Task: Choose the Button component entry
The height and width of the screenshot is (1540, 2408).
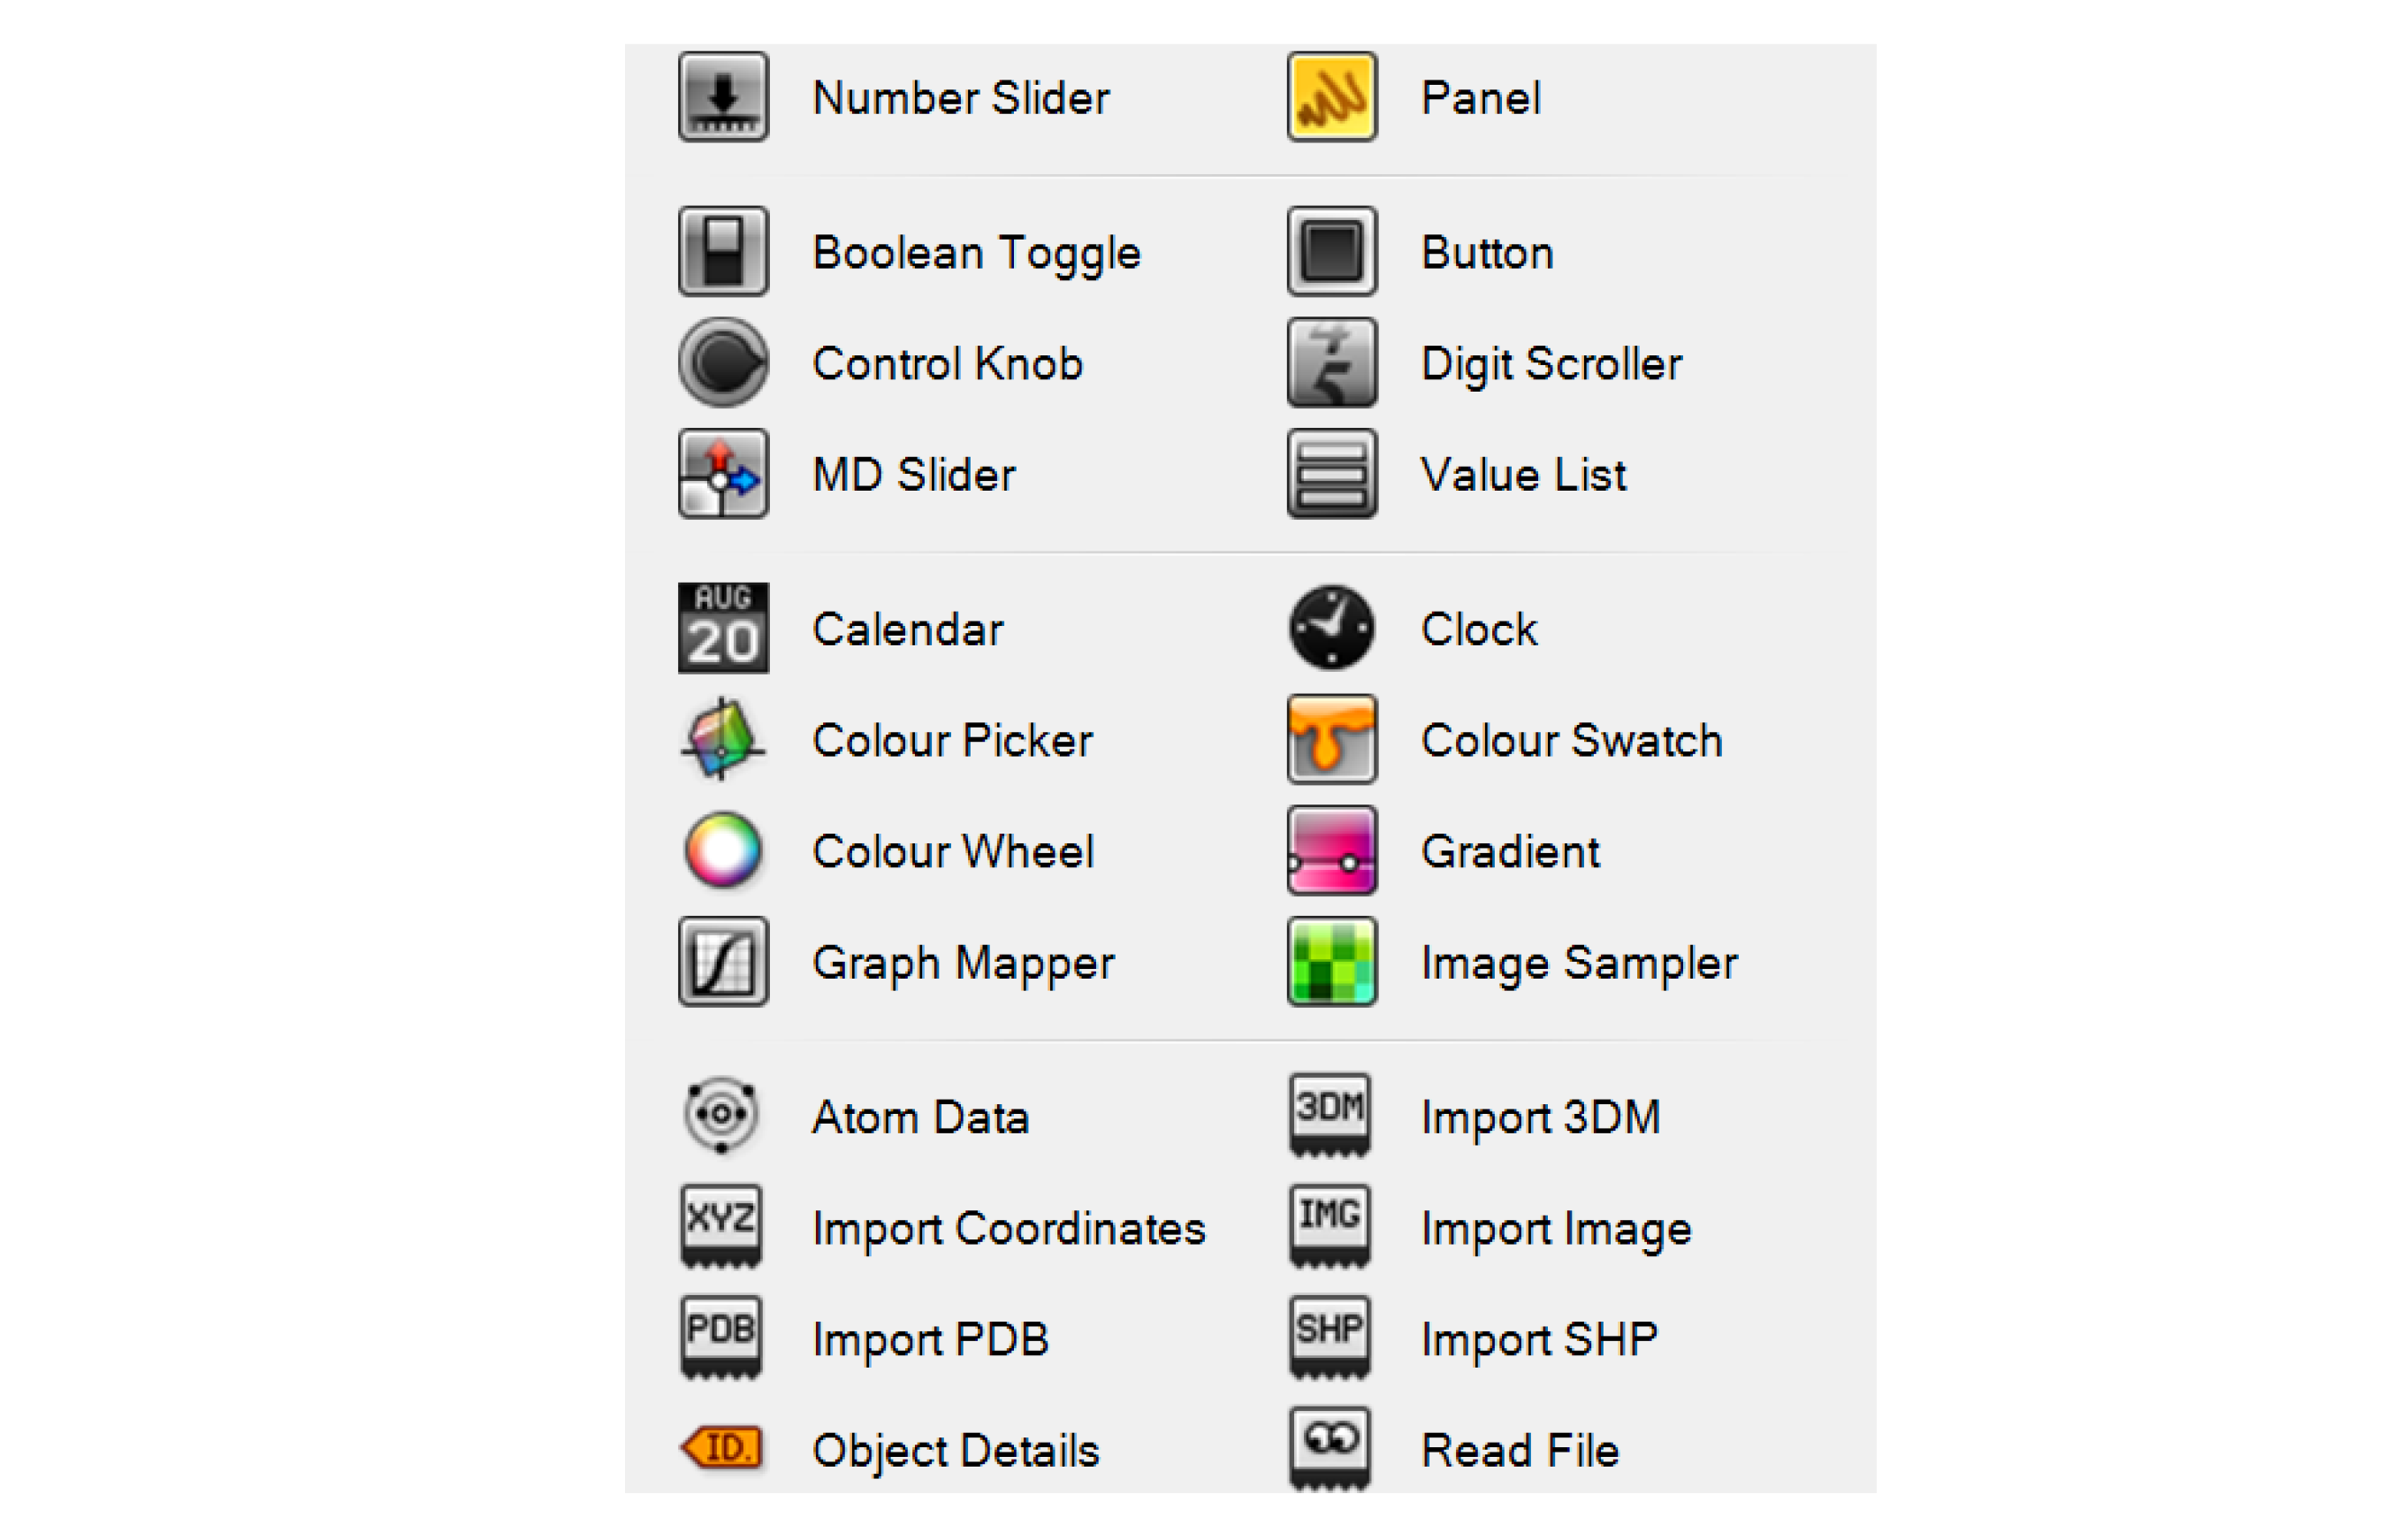Action: [1487, 252]
